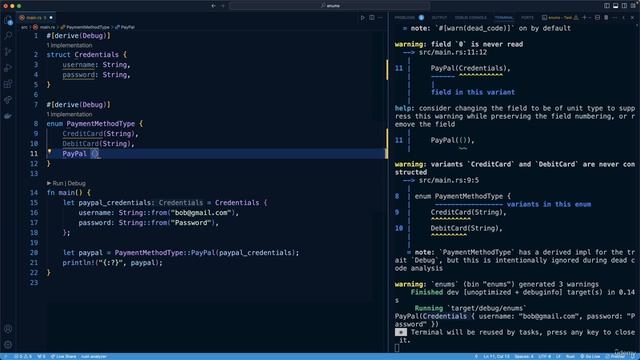Open the Manage gear menu
This screenshot has width=640, height=360.
point(8,344)
